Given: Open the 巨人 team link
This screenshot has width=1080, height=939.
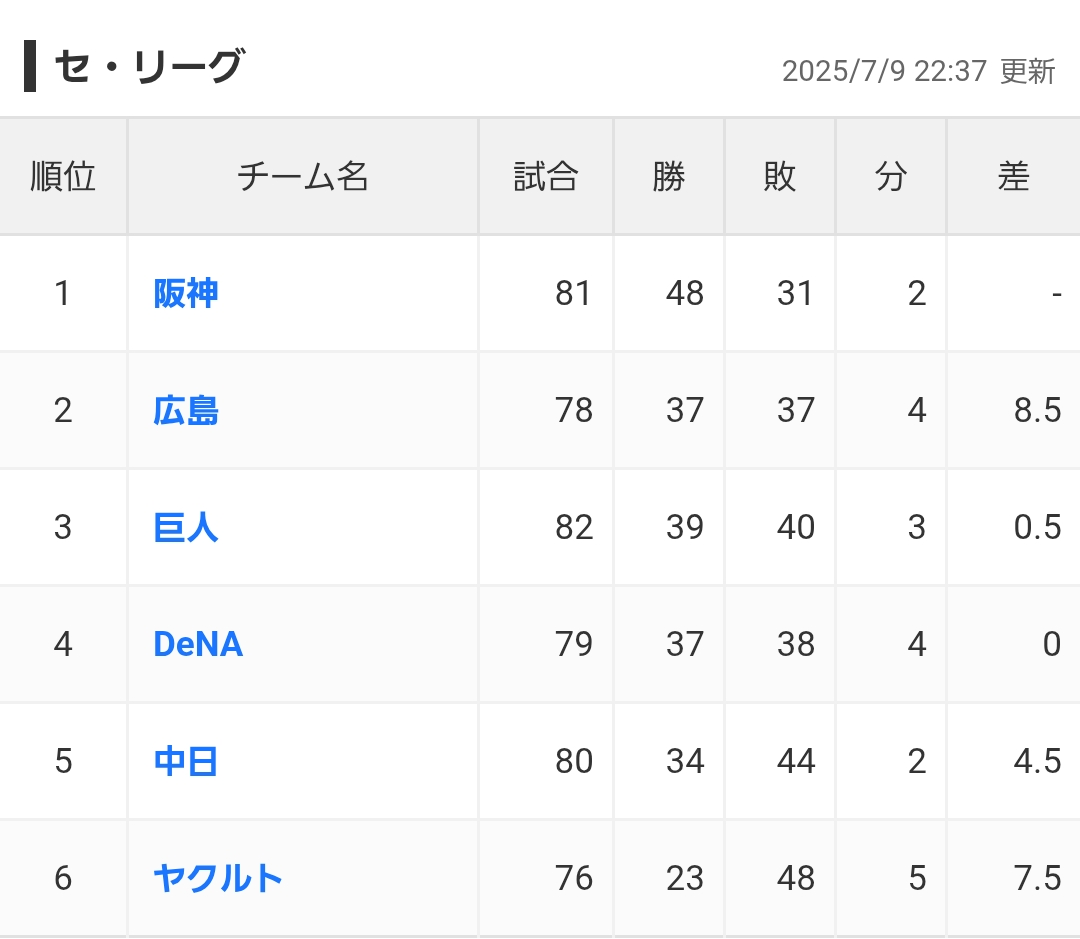Looking at the screenshot, I should [185, 528].
